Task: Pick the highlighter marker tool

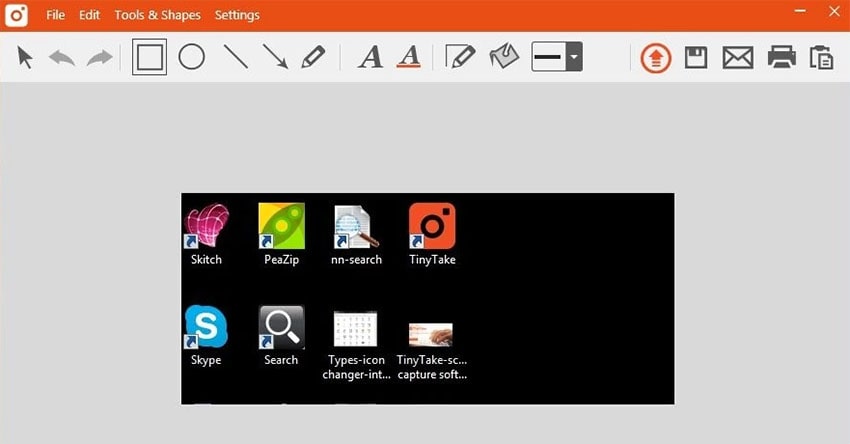Action: pyautogui.click(x=313, y=57)
